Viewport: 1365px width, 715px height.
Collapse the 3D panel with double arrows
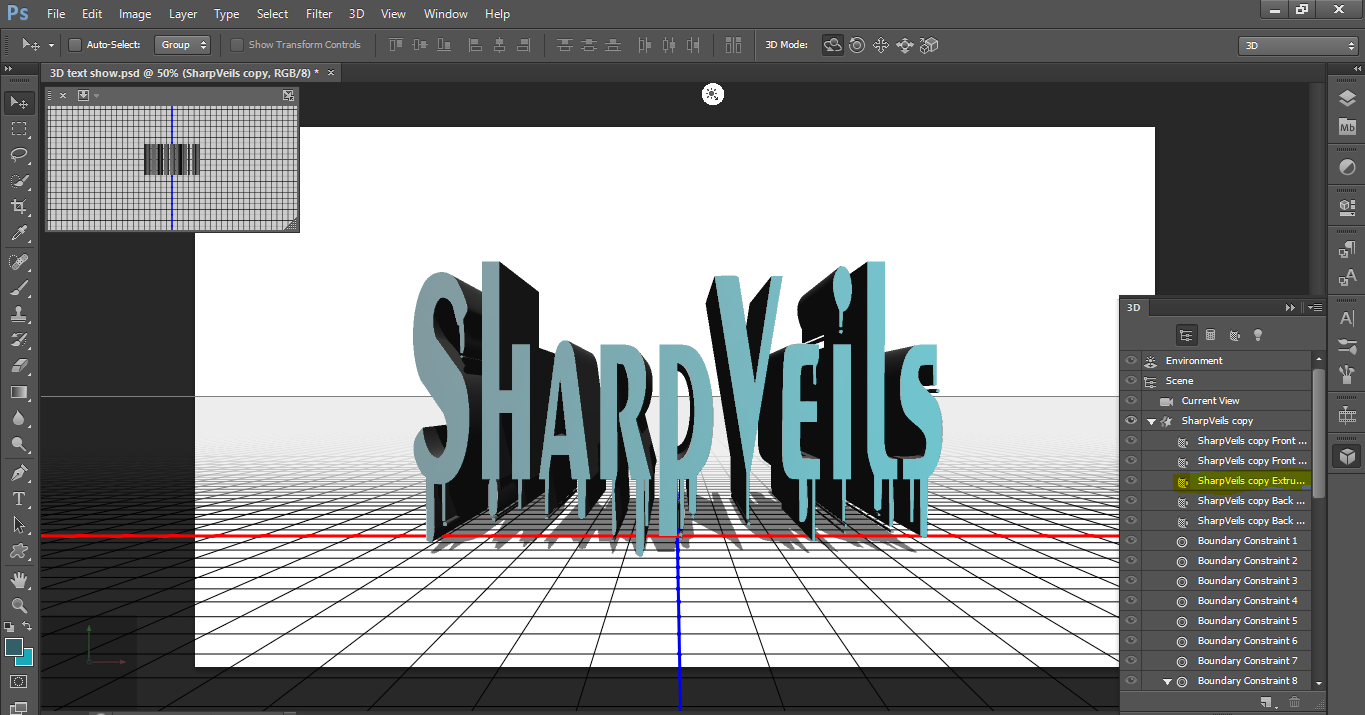[1291, 308]
